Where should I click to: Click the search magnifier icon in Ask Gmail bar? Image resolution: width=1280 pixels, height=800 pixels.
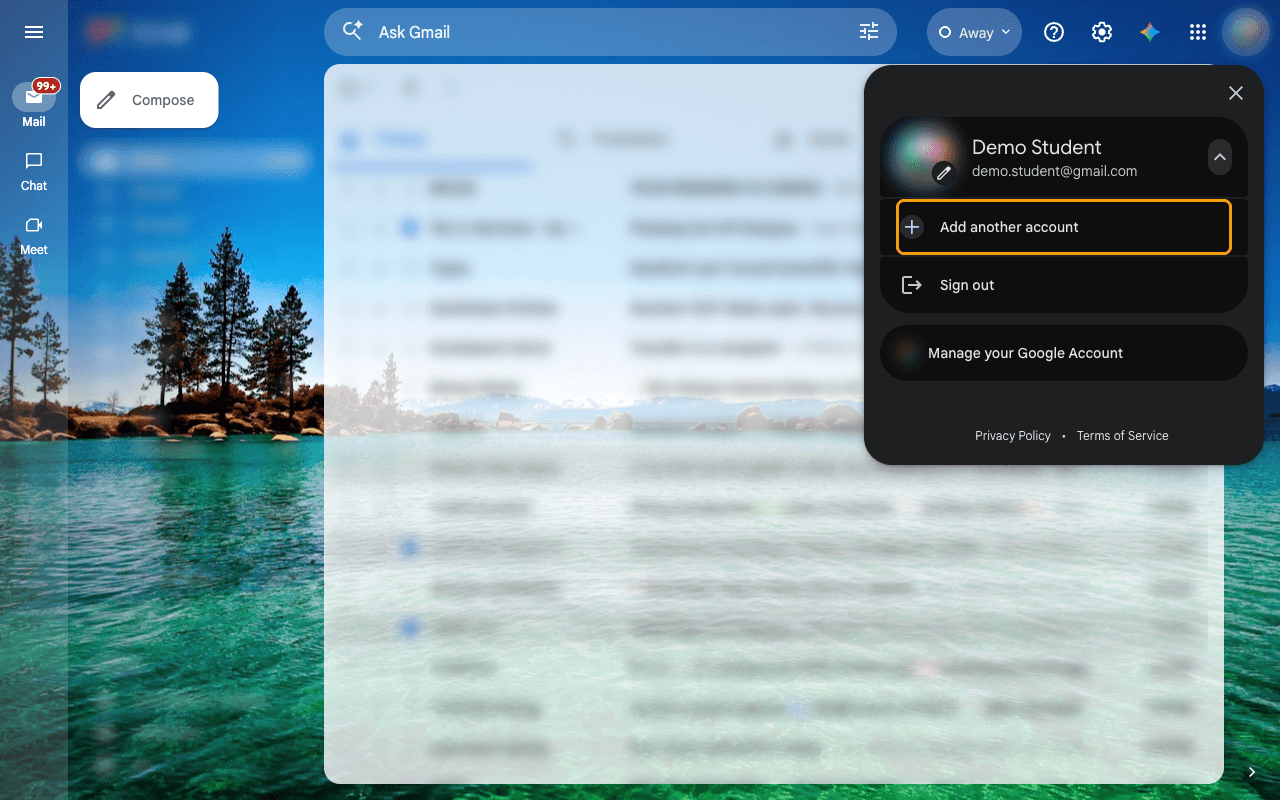tap(352, 31)
